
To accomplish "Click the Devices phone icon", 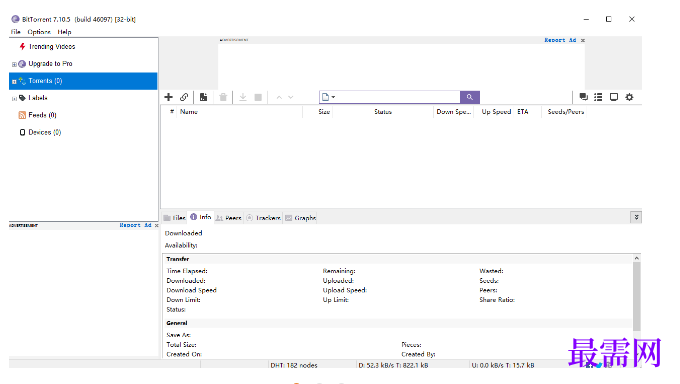I will click(23, 132).
